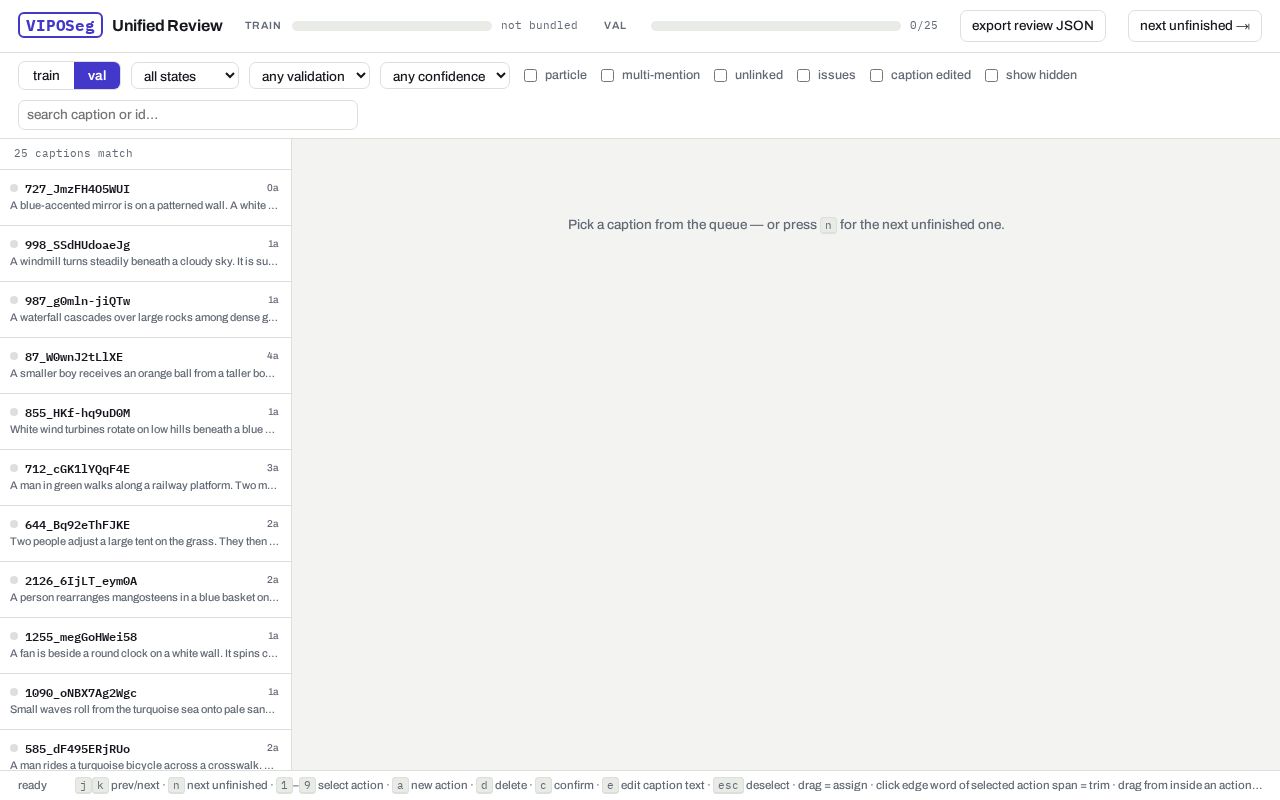This screenshot has height=800, width=1280.
Task: Open the any validation dropdown
Action: coord(309,76)
